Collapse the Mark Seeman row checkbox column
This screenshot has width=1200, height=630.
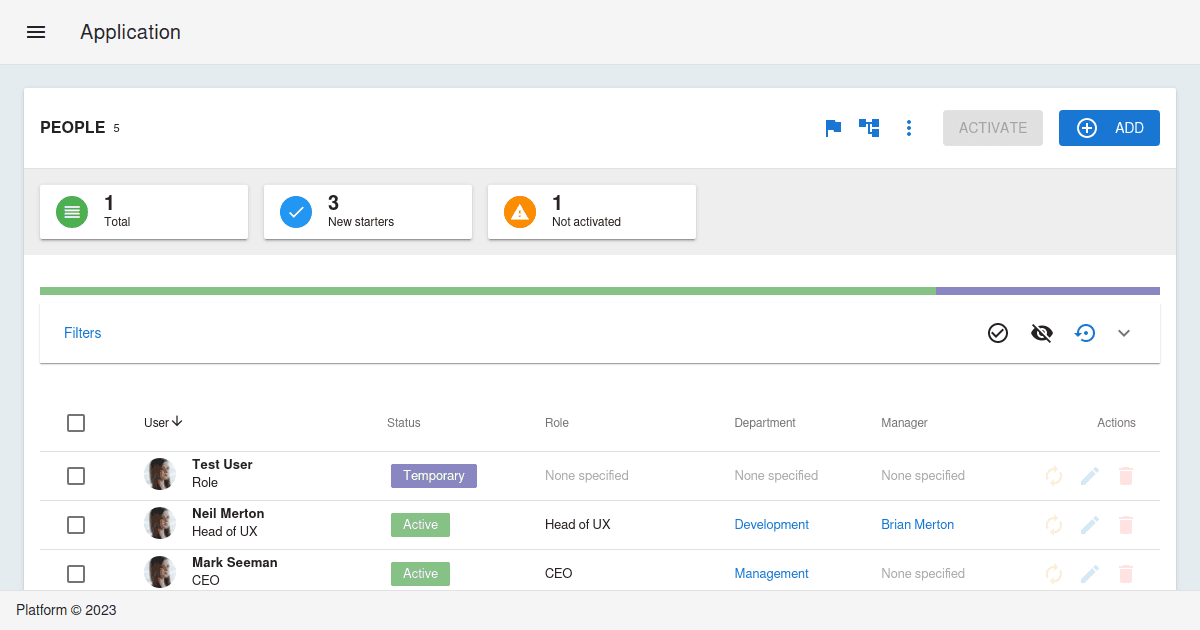tap(76, 573)
